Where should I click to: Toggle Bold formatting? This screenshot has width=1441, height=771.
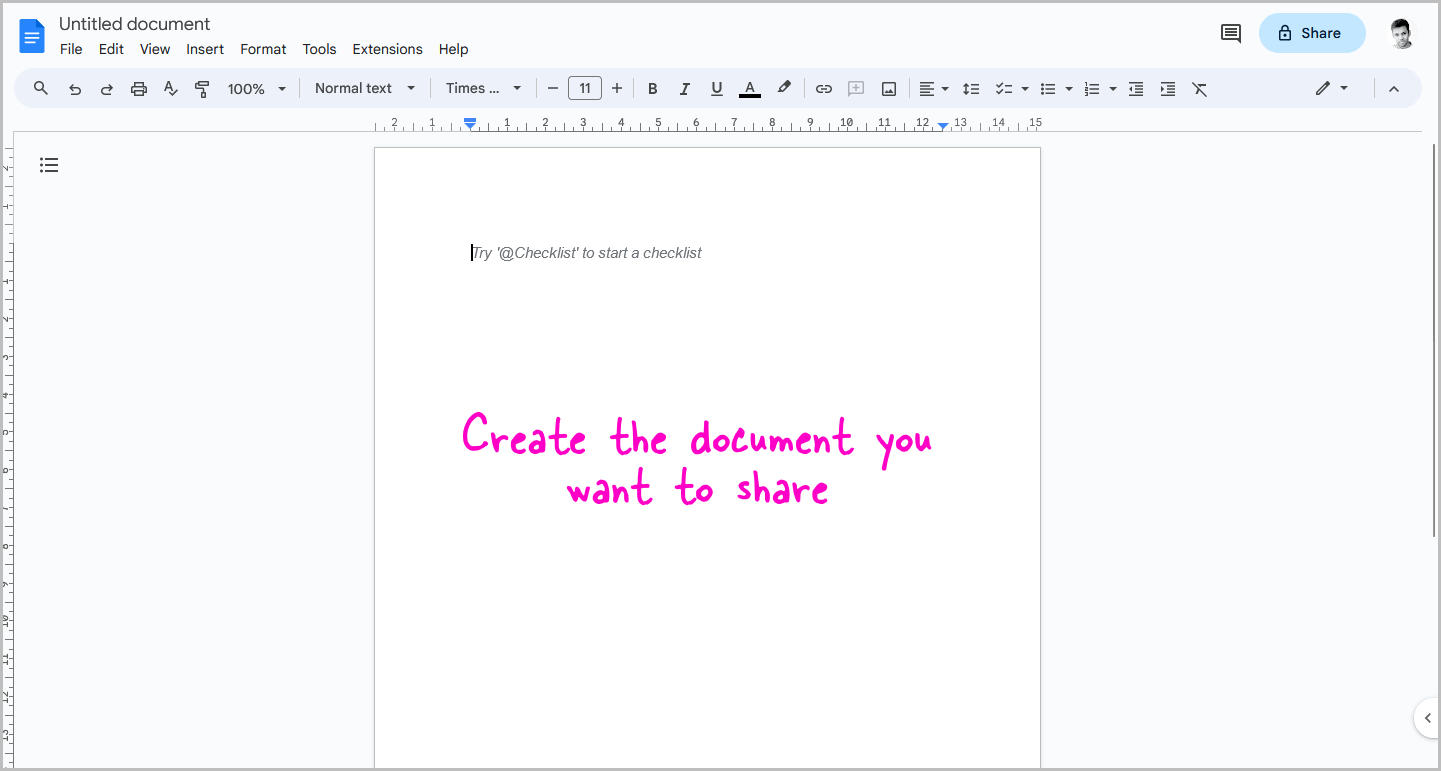click(653, 89)
